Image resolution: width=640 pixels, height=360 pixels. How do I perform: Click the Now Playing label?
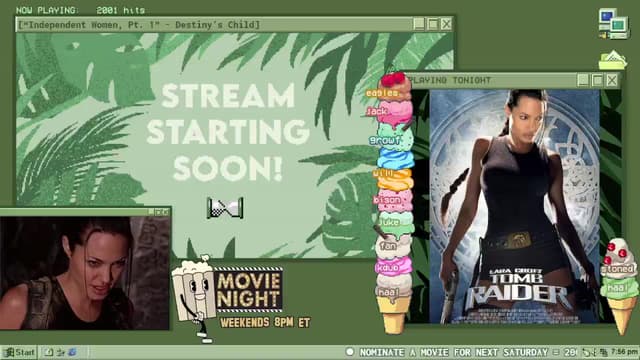(x=46, y=10)
